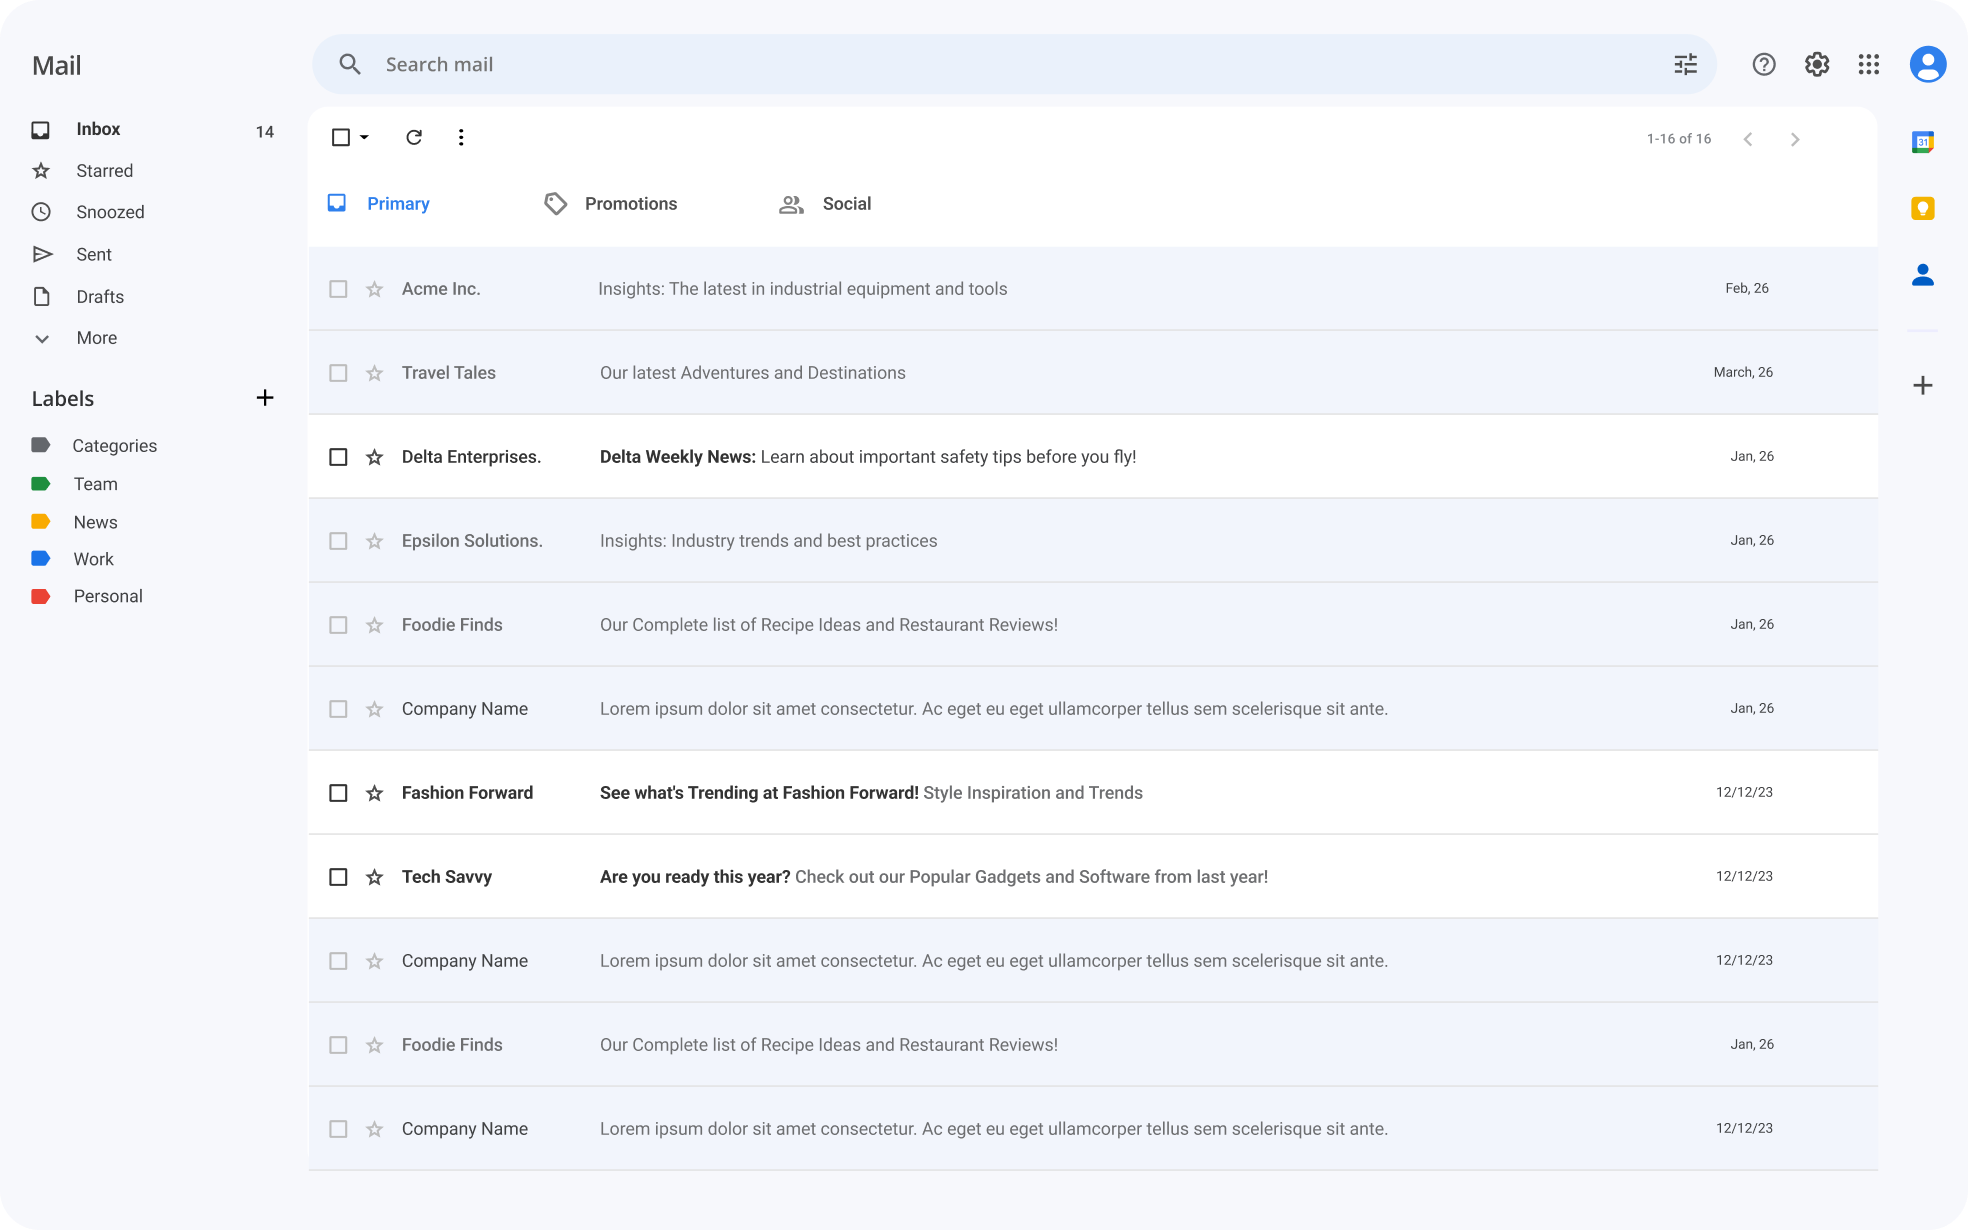This screenshot has height=1230, width=1968.
Task: Switch to the Promotions tab
Action: [x=611, y=203]
